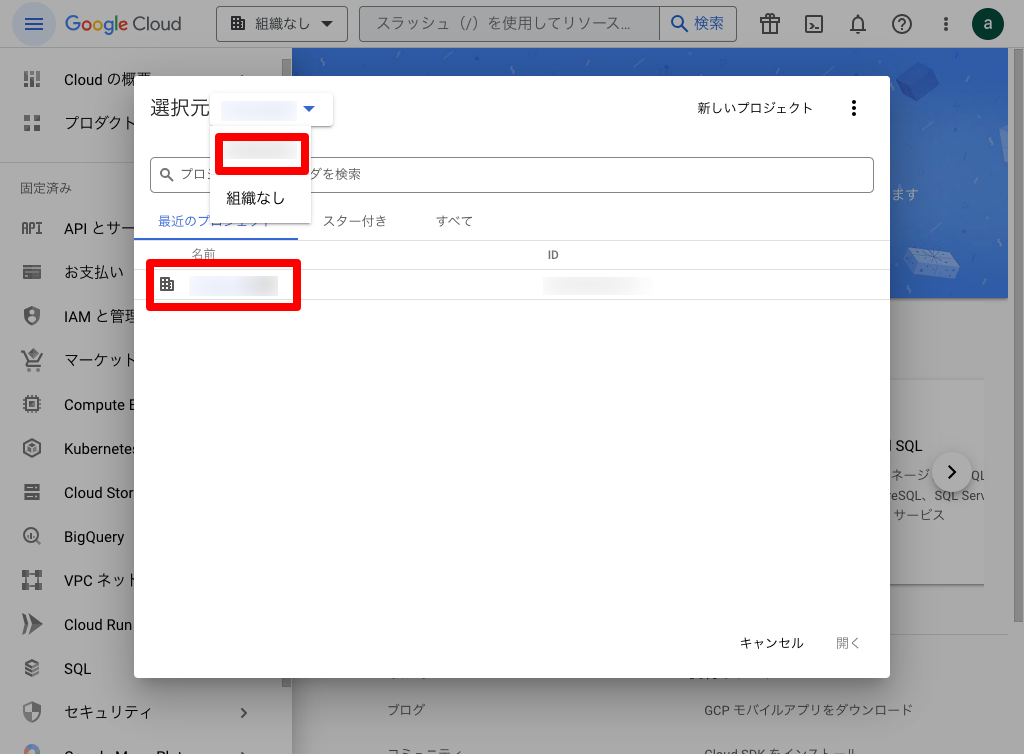Open the help question mark icon
The width and height of the screenshot is (1024, 754).
click(x=902, y=24)
